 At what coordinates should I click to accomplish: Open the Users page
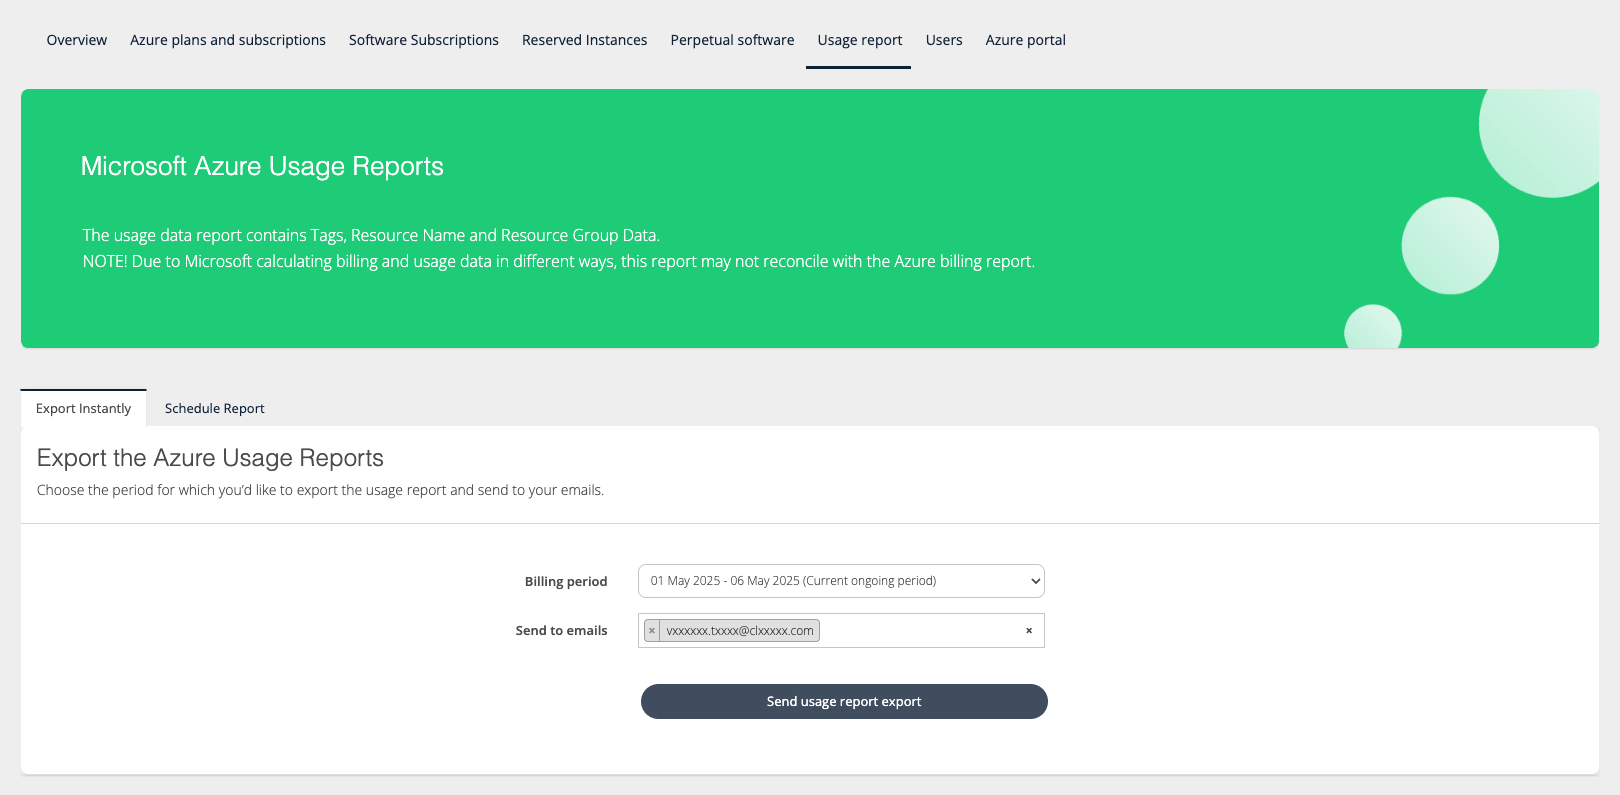coord(943,40)
